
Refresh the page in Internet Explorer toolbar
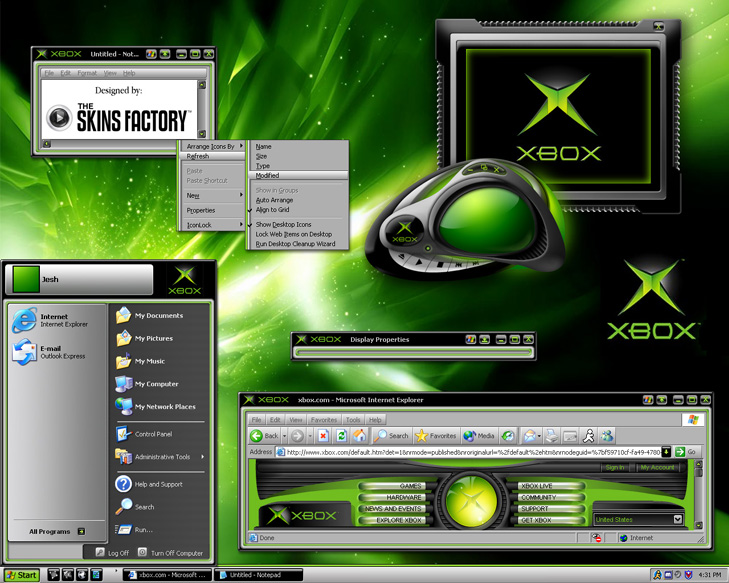pyautogui.click(x=341, y=436)
